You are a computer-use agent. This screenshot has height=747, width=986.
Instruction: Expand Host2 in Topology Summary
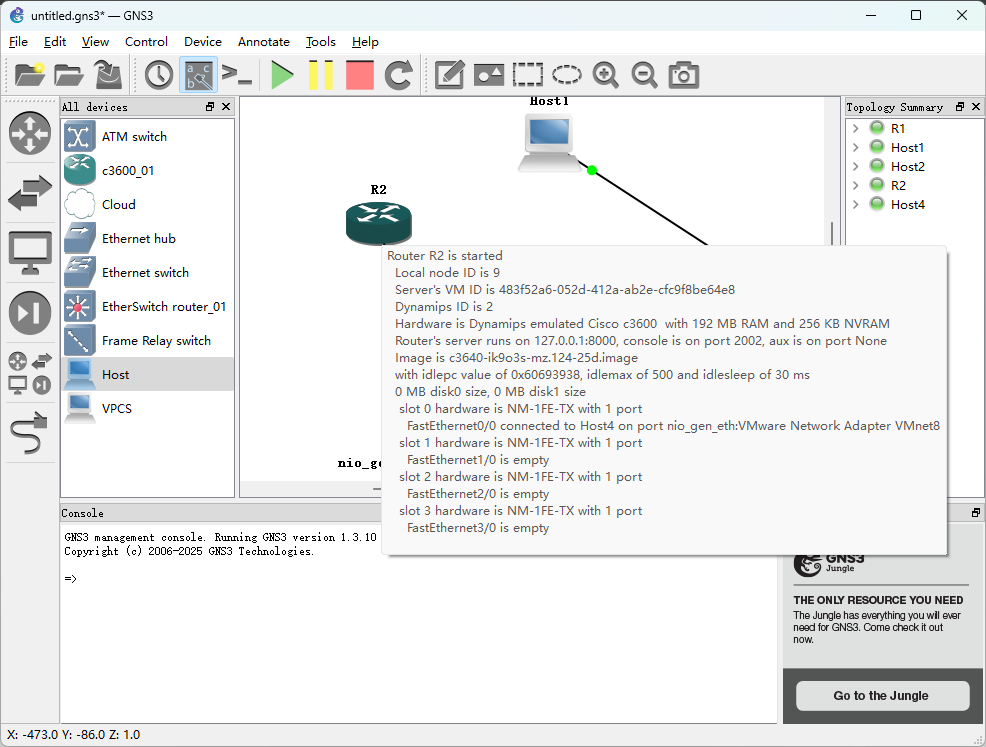coord(855,166)
